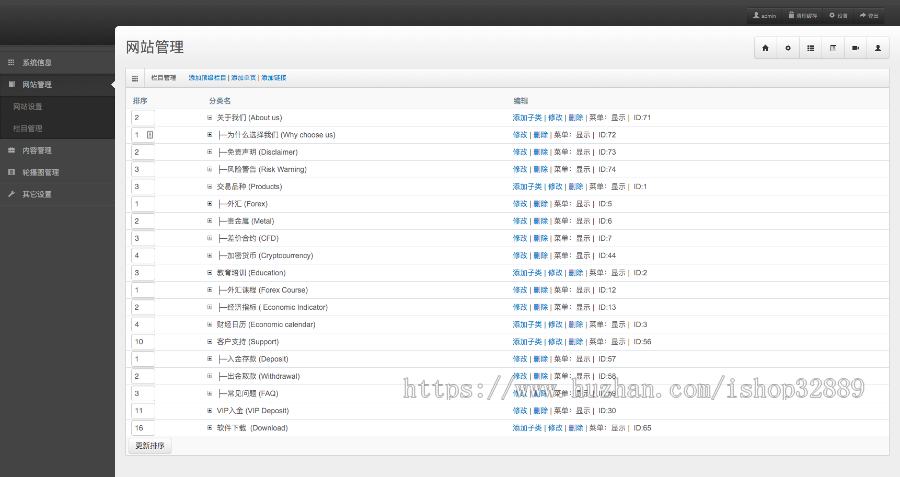The image size is (900, 477).
Task: Click the sort order field for Support row
Action: [143, 342]
